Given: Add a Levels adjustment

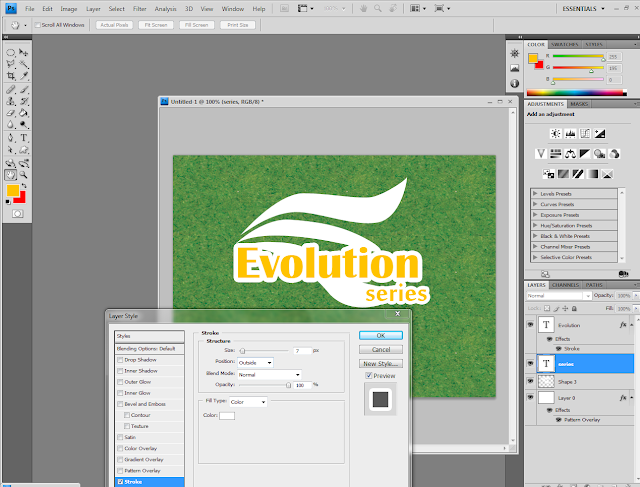Looking at the screenshot, I should [570, 133].
